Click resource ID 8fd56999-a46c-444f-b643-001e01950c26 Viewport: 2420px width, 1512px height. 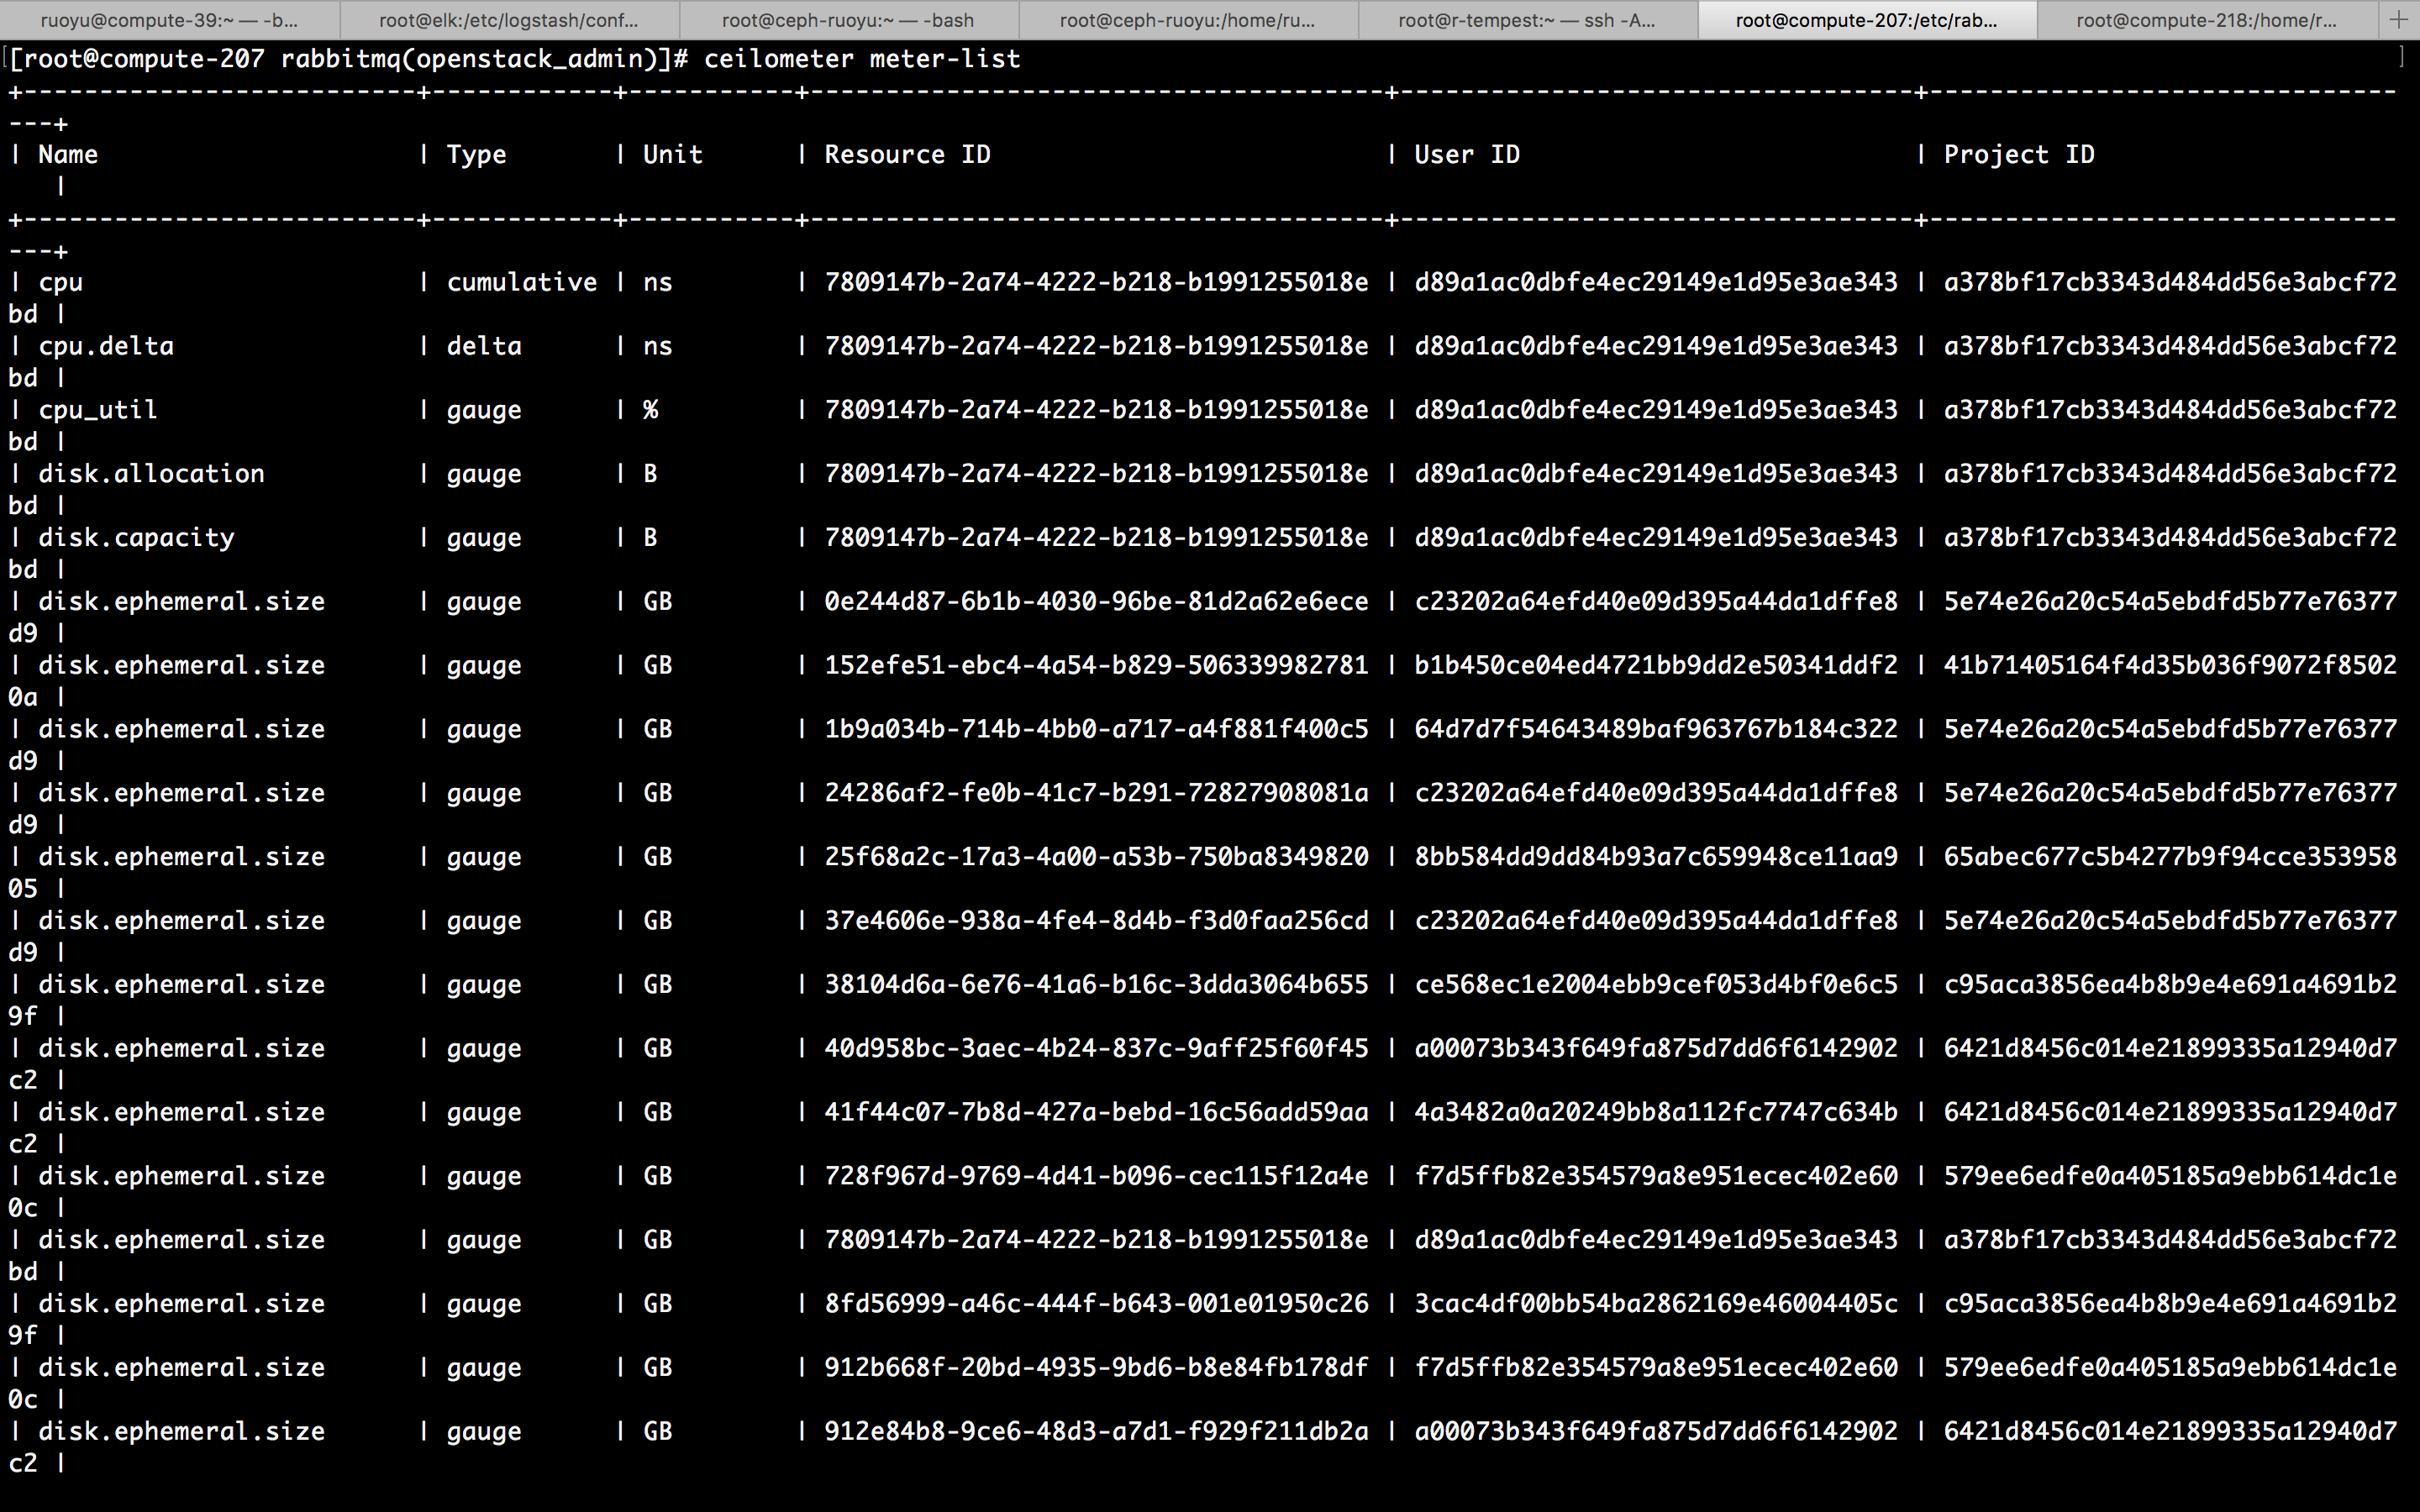tap(1096, 1304)
